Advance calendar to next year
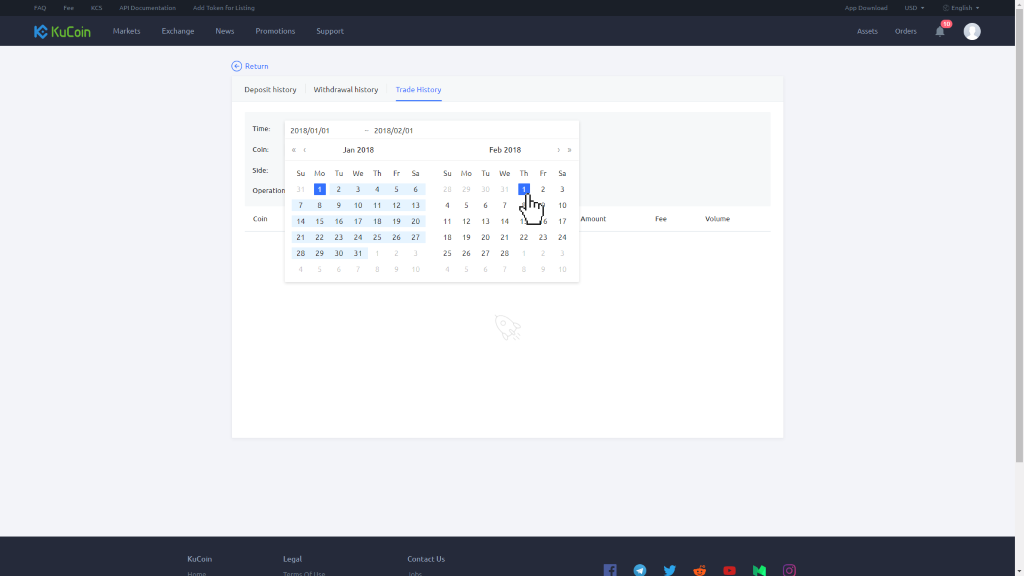This screenshot has height=576, width=1024. (570, 150)
